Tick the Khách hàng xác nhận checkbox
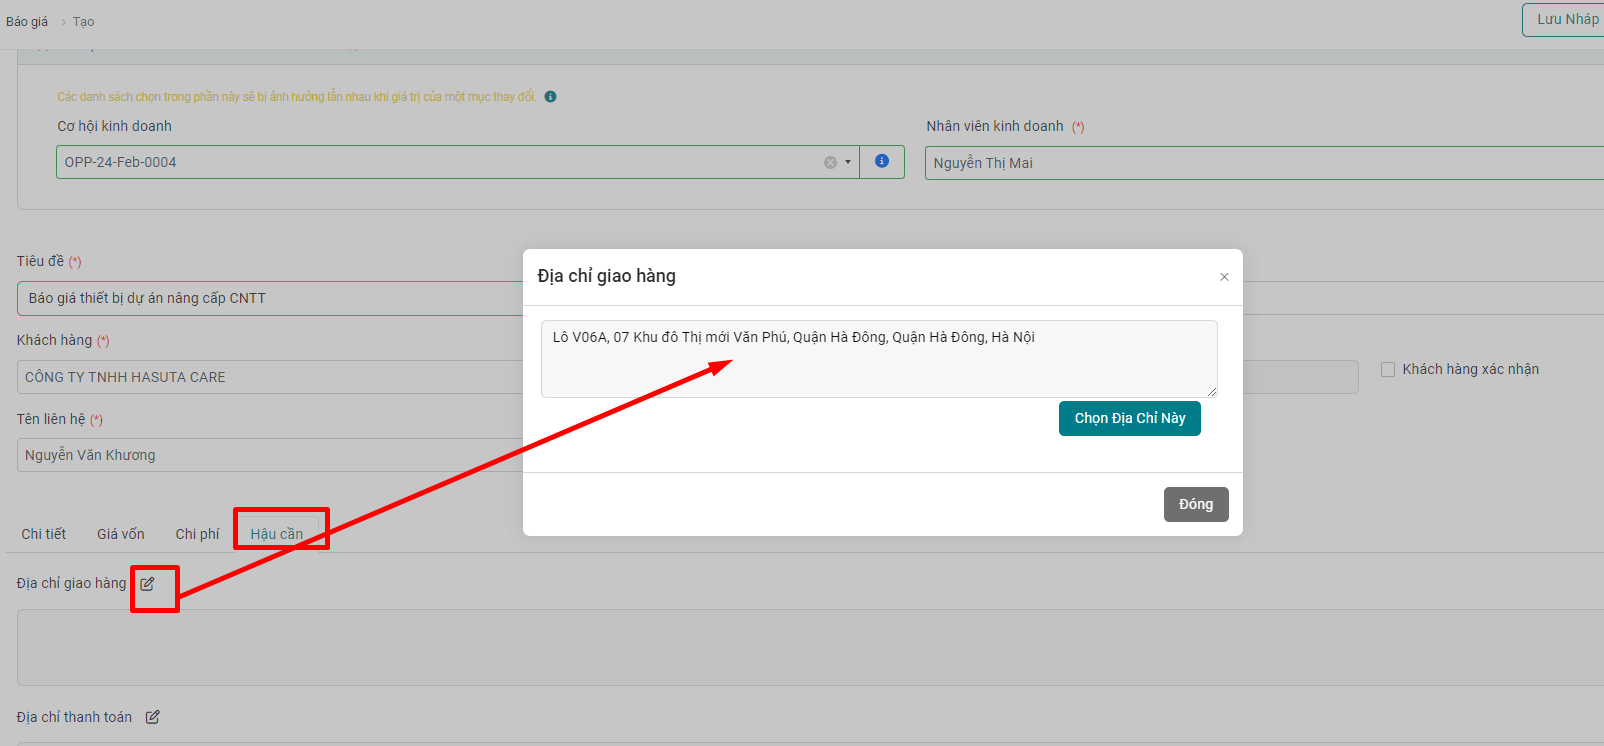 (x=1388, y=370)
